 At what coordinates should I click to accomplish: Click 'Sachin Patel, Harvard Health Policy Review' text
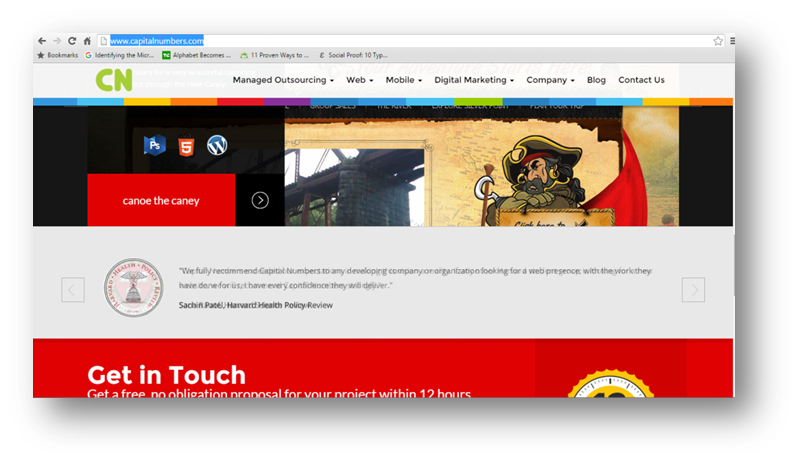(x=256, y=305)
